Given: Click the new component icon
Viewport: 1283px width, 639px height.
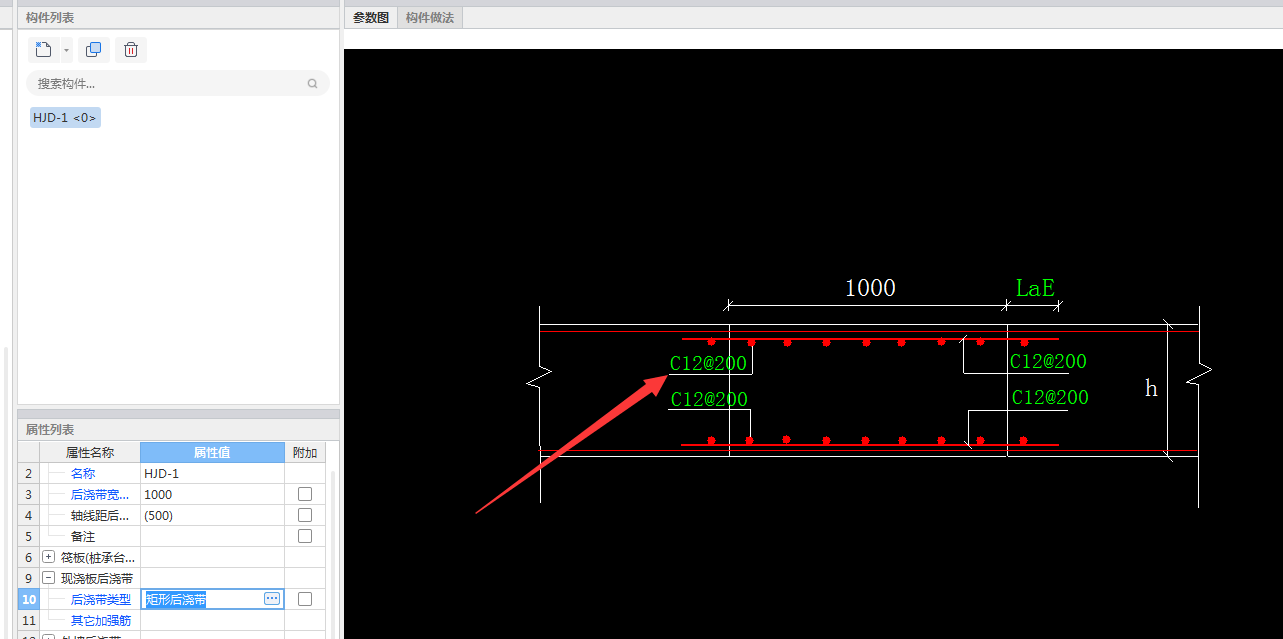Looking at the screenshot, I should [43, 50].
